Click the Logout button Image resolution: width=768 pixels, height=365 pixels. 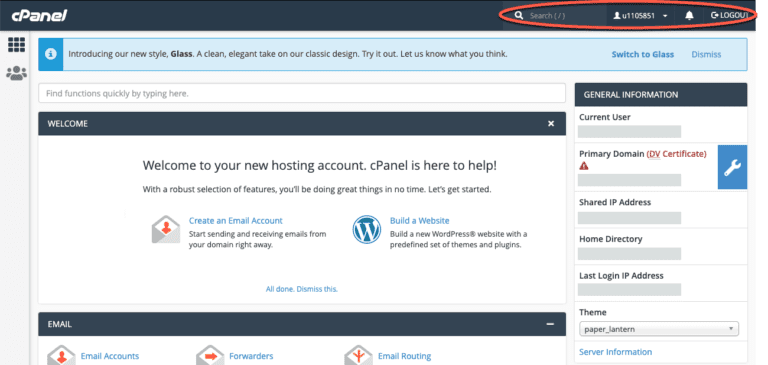point(729,16)
